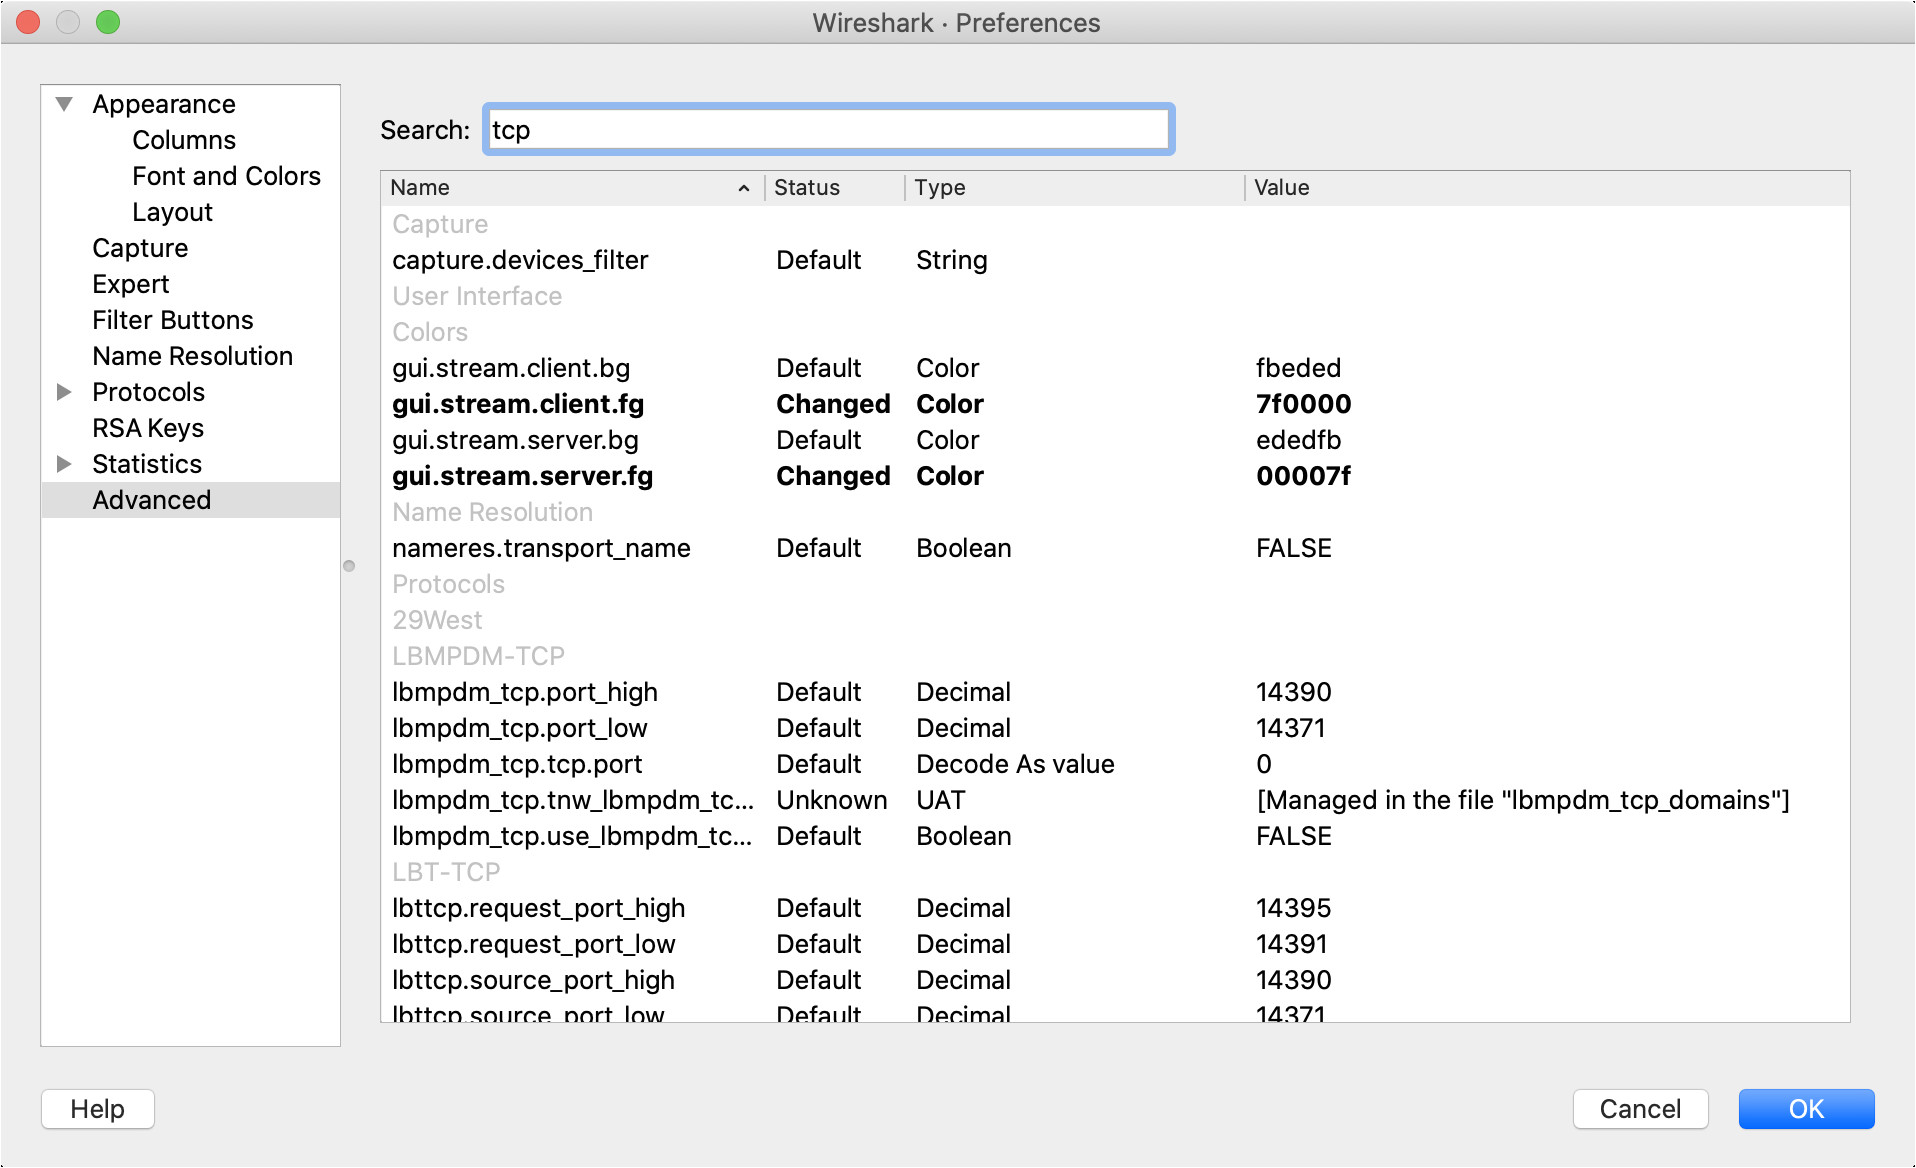
Task: Toggle the lbmpdm_tcp.use_lbmpdm_tc... Boolean value
Action: (x=1293, y=836)
